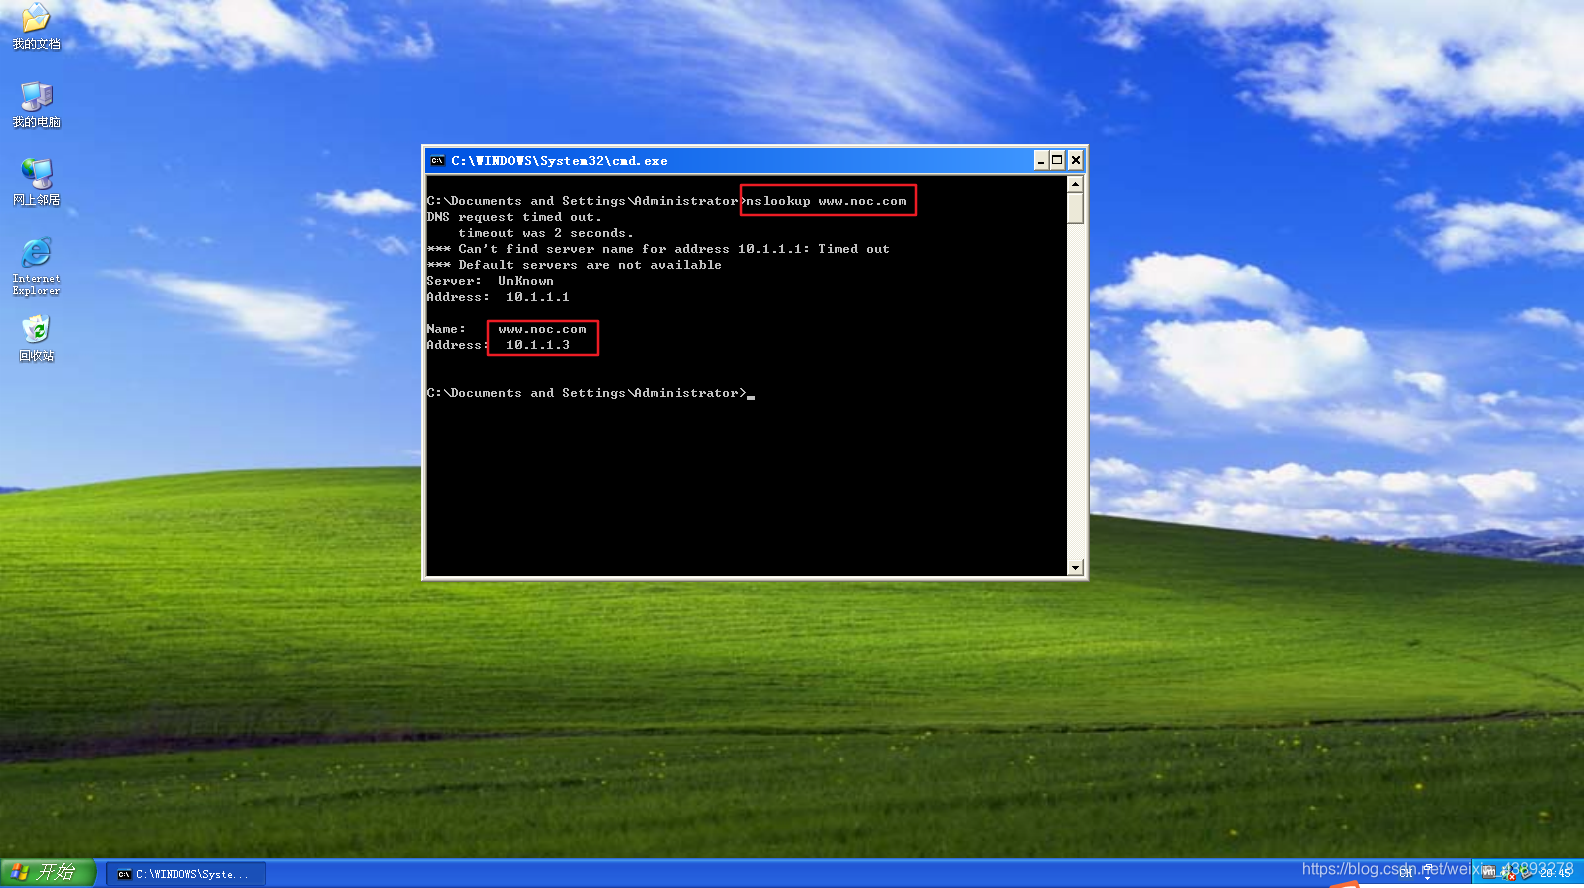
Task: Click the C:\WINDOWS\Syste... taskbar button
Action: tap(186, 874)
